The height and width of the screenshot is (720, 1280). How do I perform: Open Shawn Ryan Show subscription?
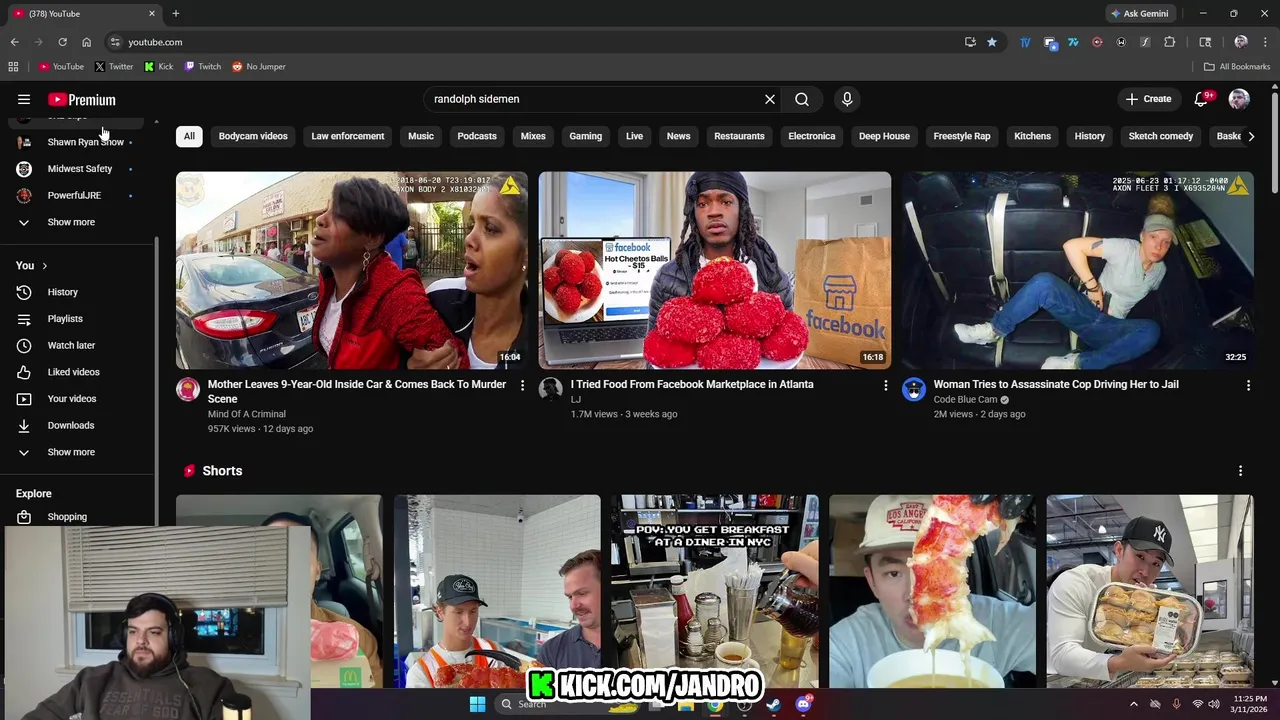click(80, 142)
